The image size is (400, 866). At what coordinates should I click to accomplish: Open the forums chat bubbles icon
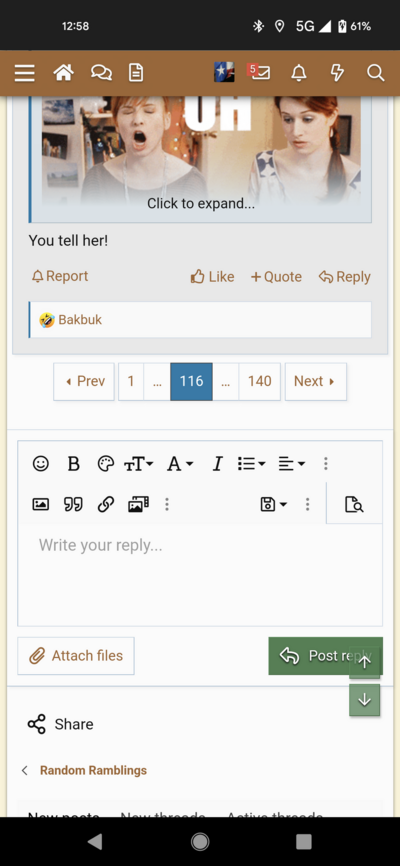click(x=101, y=73)
